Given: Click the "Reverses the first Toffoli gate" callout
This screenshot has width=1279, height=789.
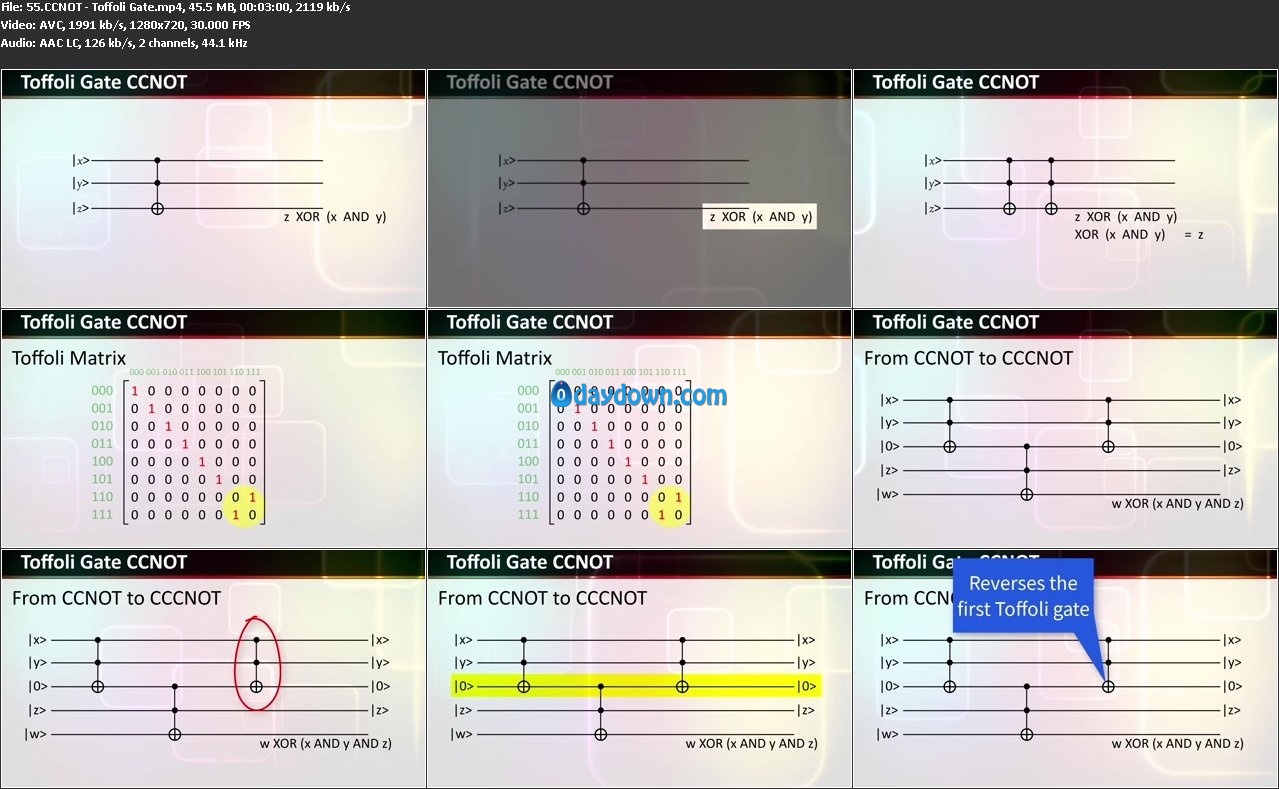Looking at the screenshot, I should 1023,596.
